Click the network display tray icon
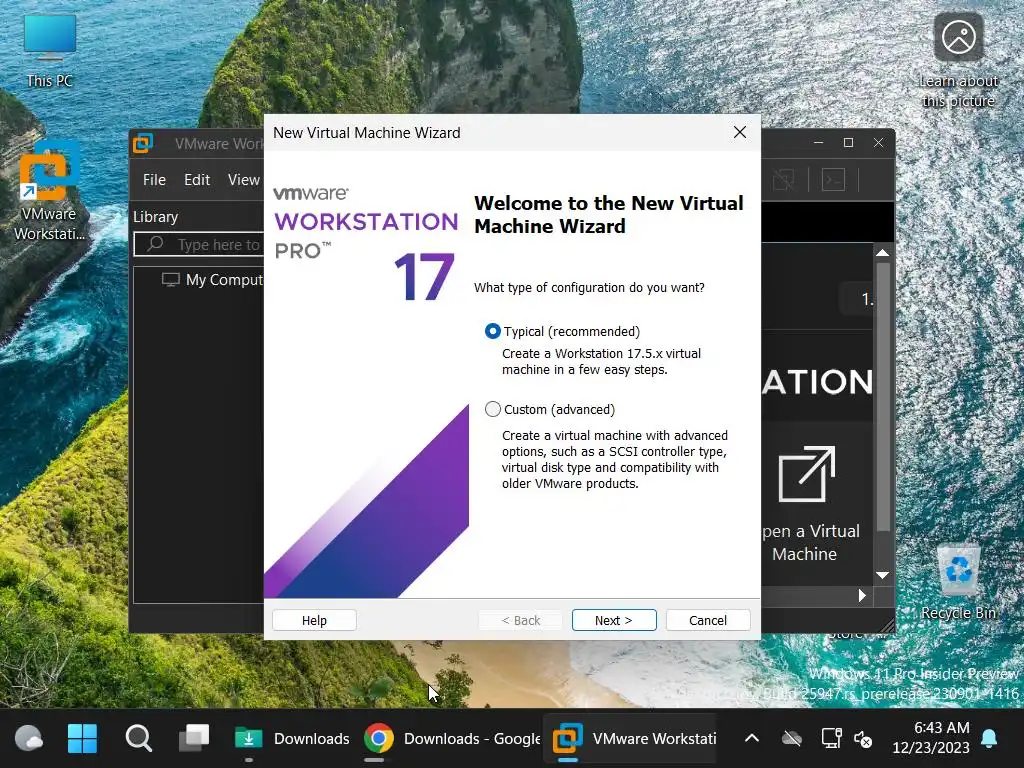The width and height of the screenshot is (1024, 768). 831,739
